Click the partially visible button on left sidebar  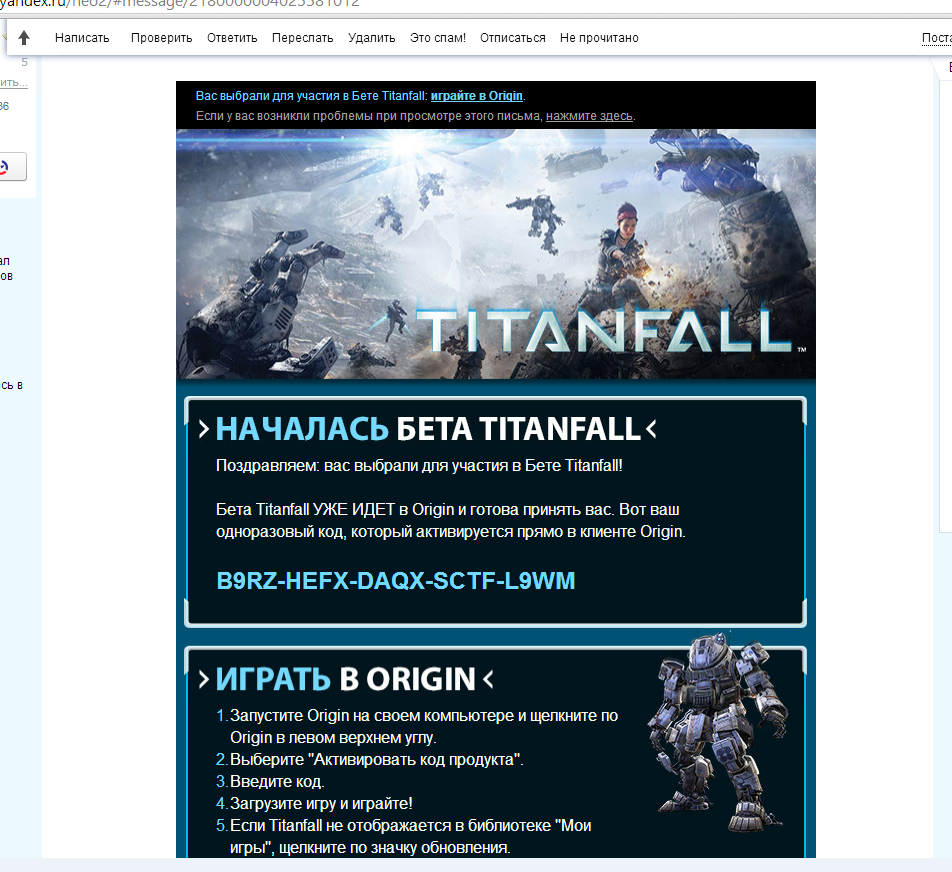(12, 166)
